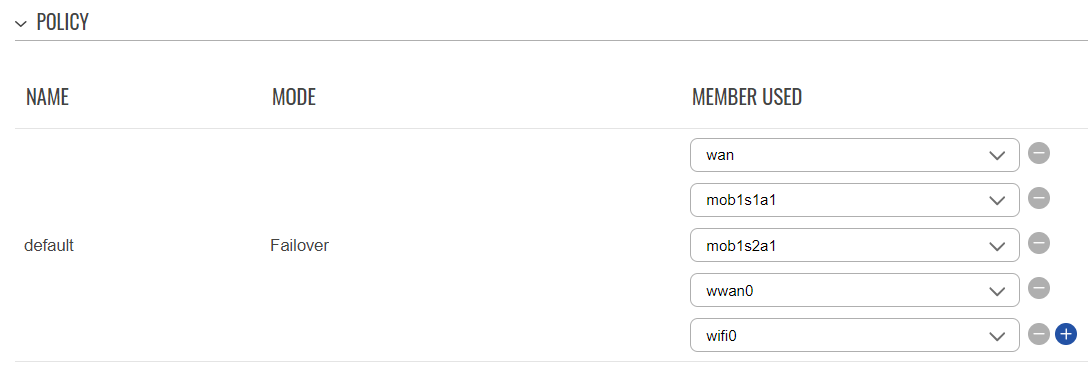1088x367 pixels.
Task: Click the wan text in member selector
Action: click(720, 155)
